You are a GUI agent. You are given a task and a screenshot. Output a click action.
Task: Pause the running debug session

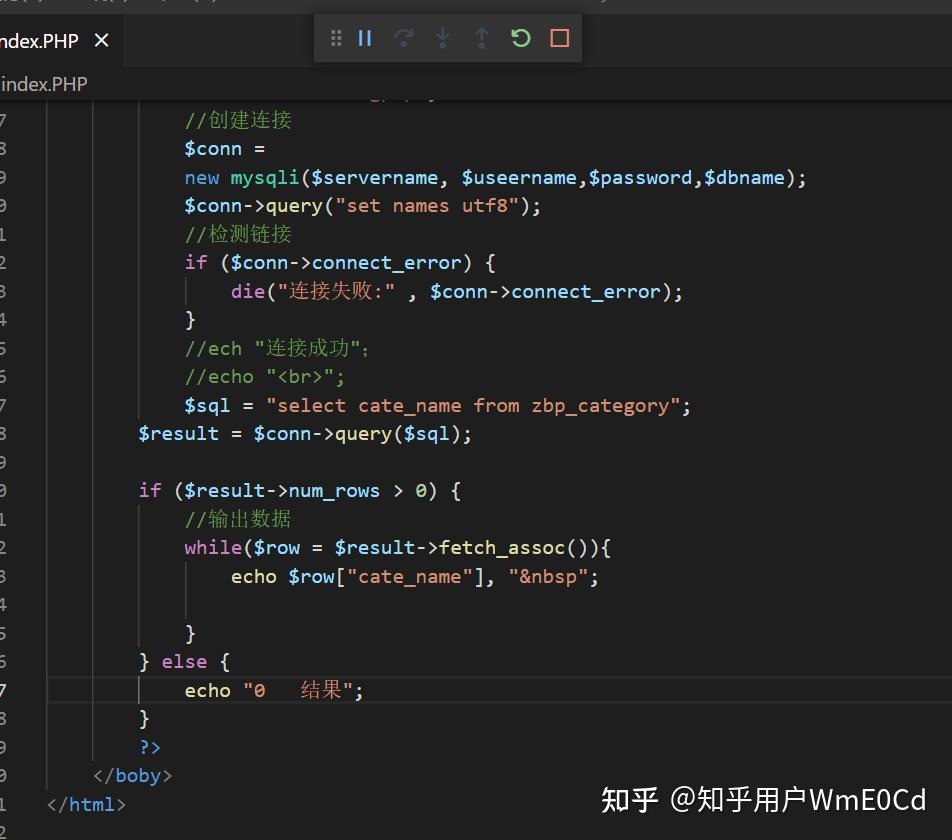click(364, 38)
